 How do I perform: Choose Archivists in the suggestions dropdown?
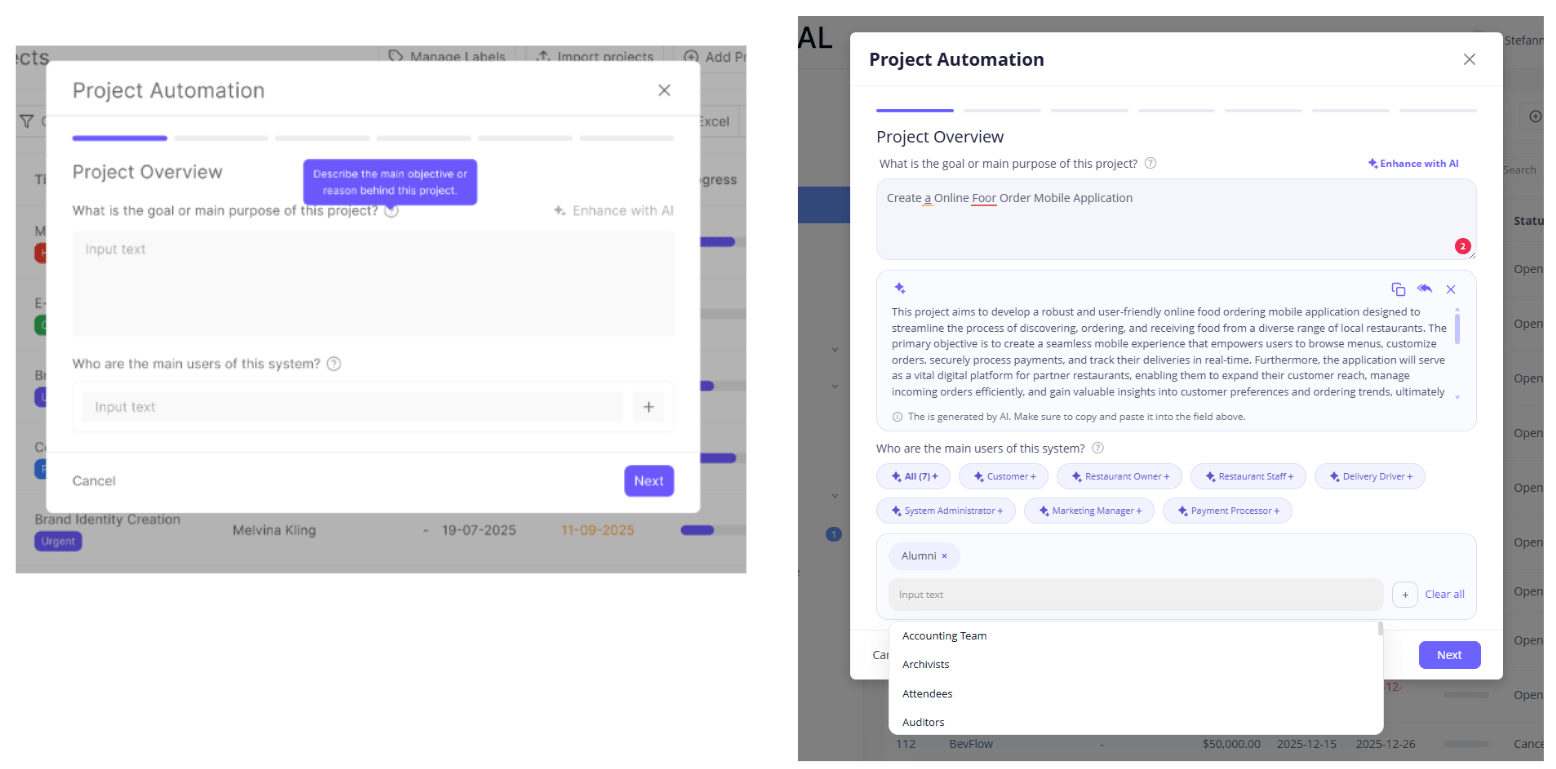click(x=925, y=664)
